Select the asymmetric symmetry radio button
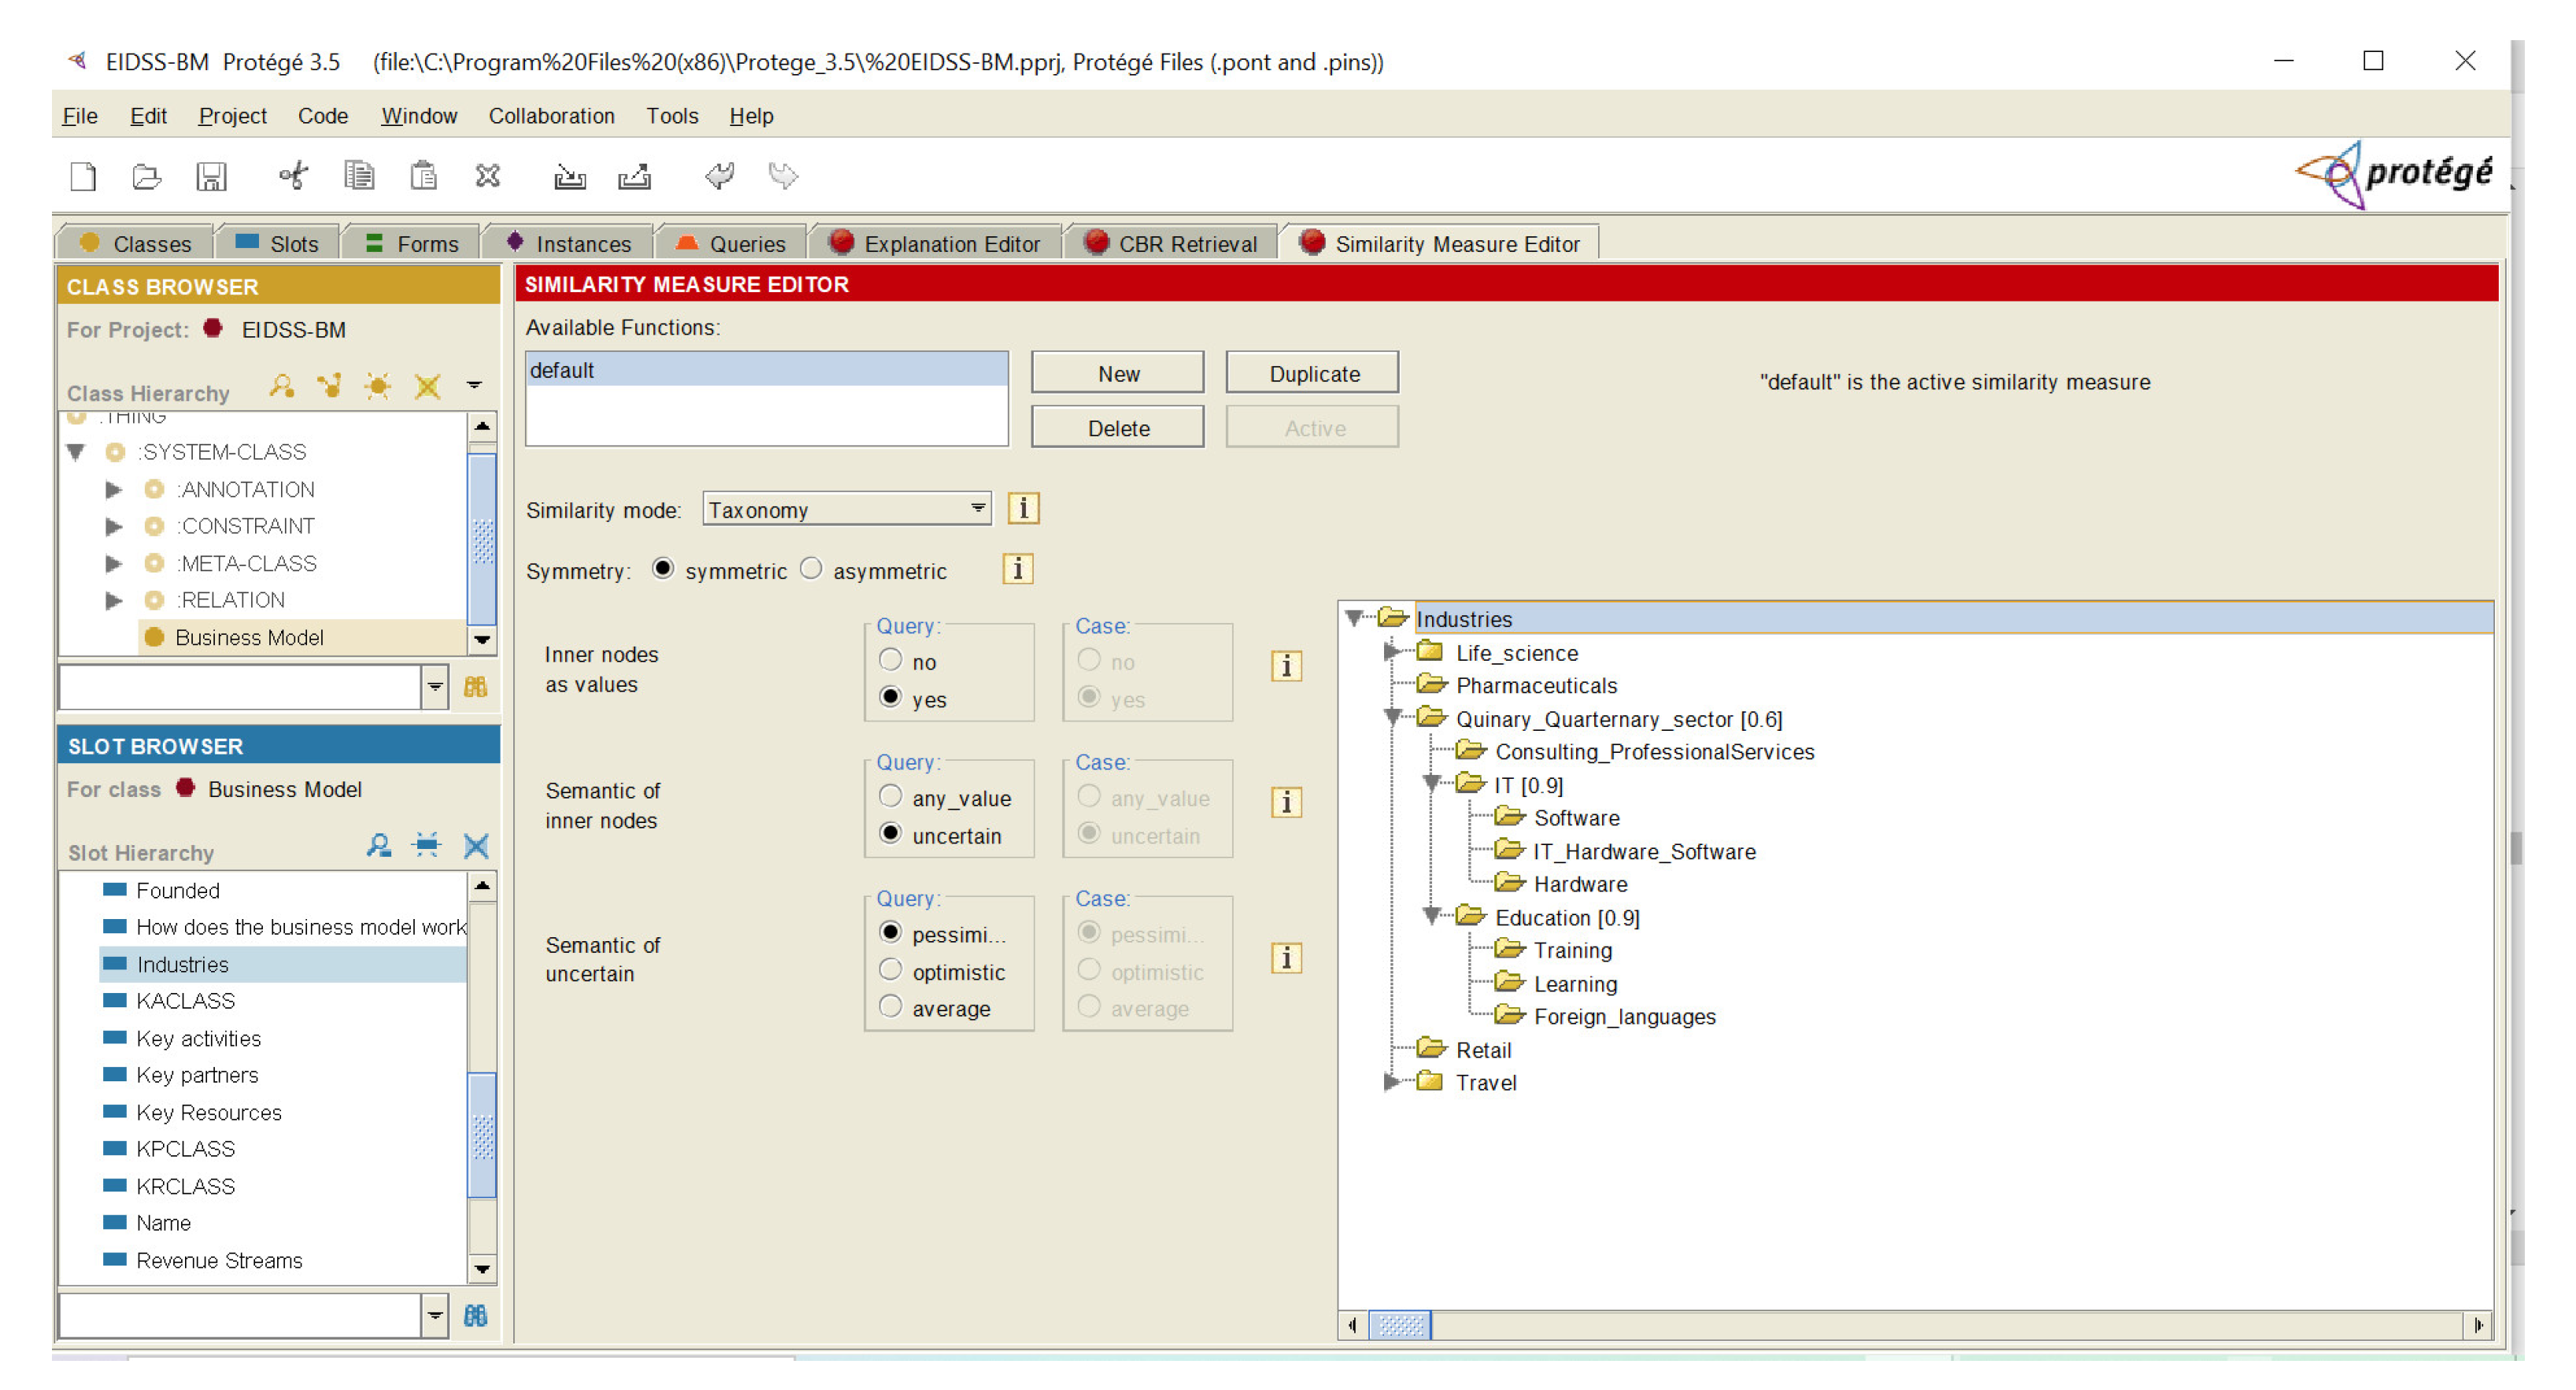Viewport: 2576px width, 1390px height. [811, 569]
